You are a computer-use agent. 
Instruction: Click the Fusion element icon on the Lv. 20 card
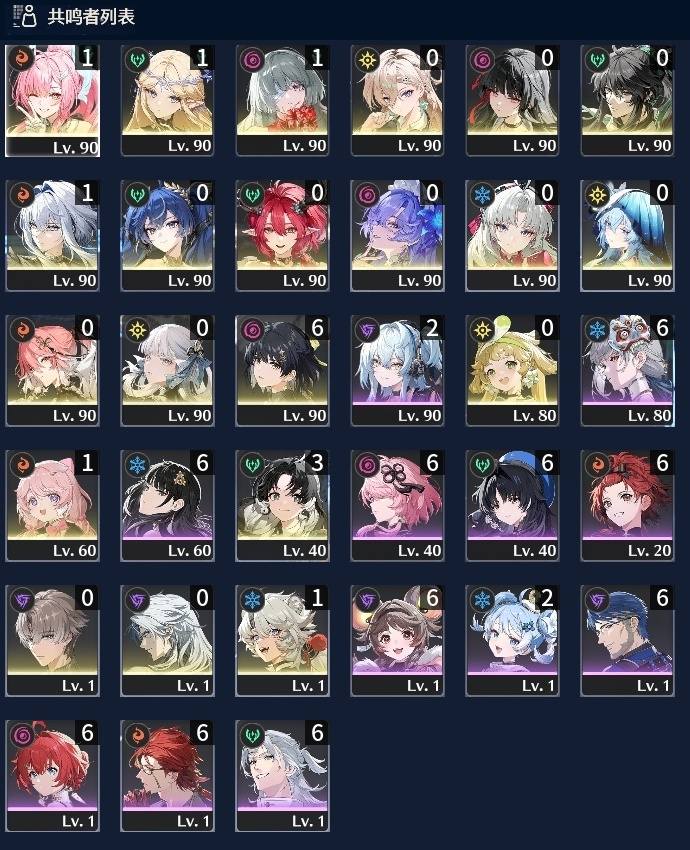598,465
